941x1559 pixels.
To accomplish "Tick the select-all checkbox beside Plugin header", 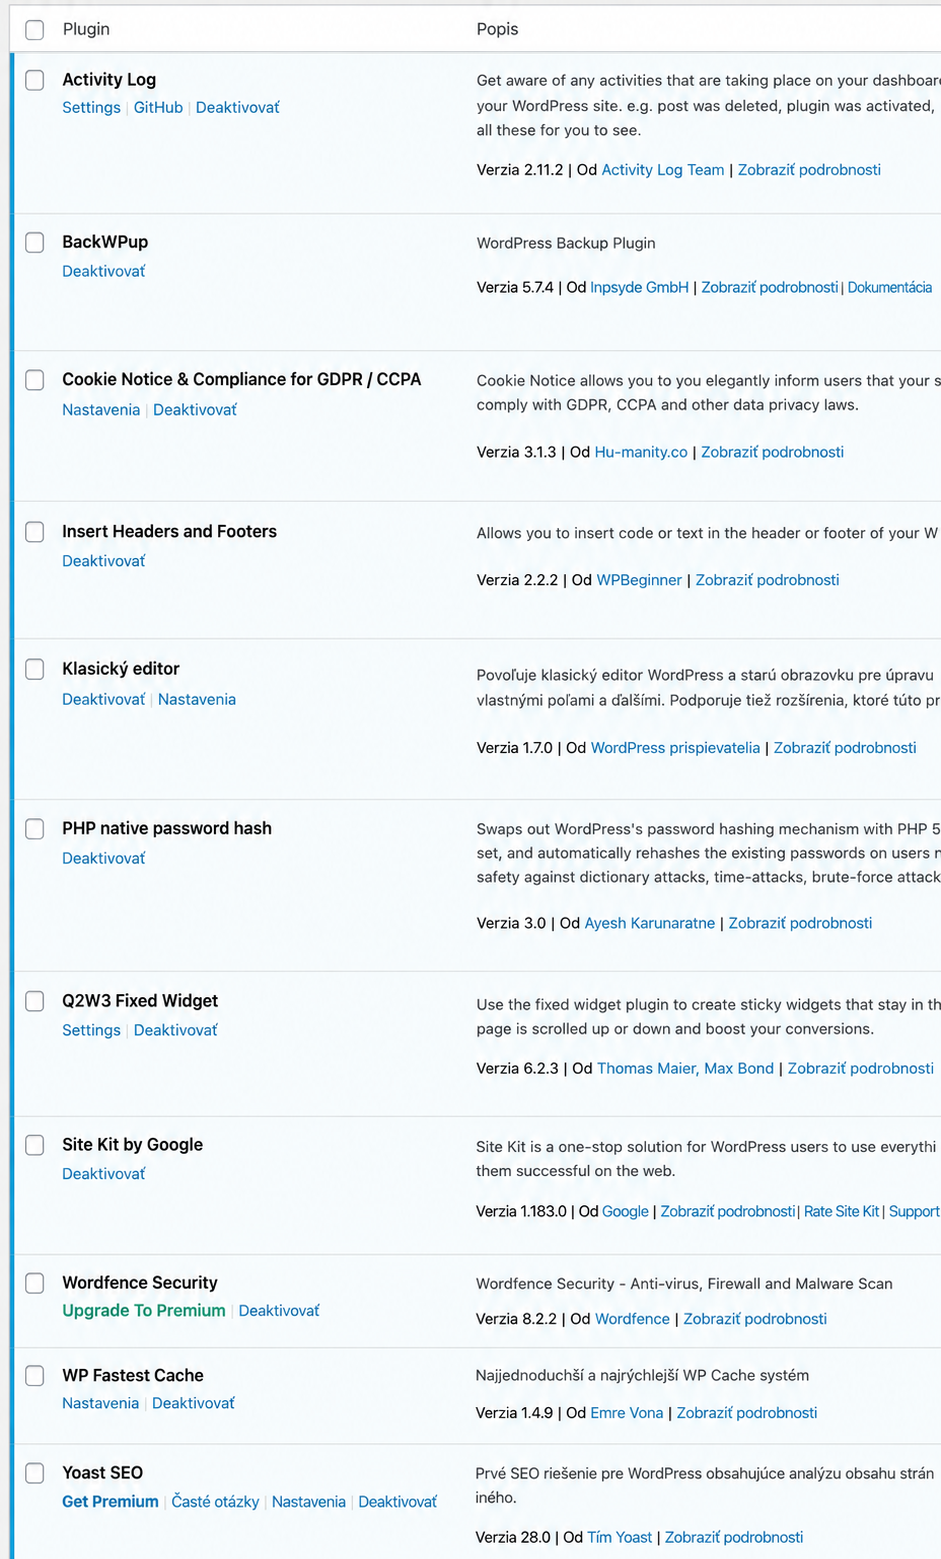I will click(35, 30).
